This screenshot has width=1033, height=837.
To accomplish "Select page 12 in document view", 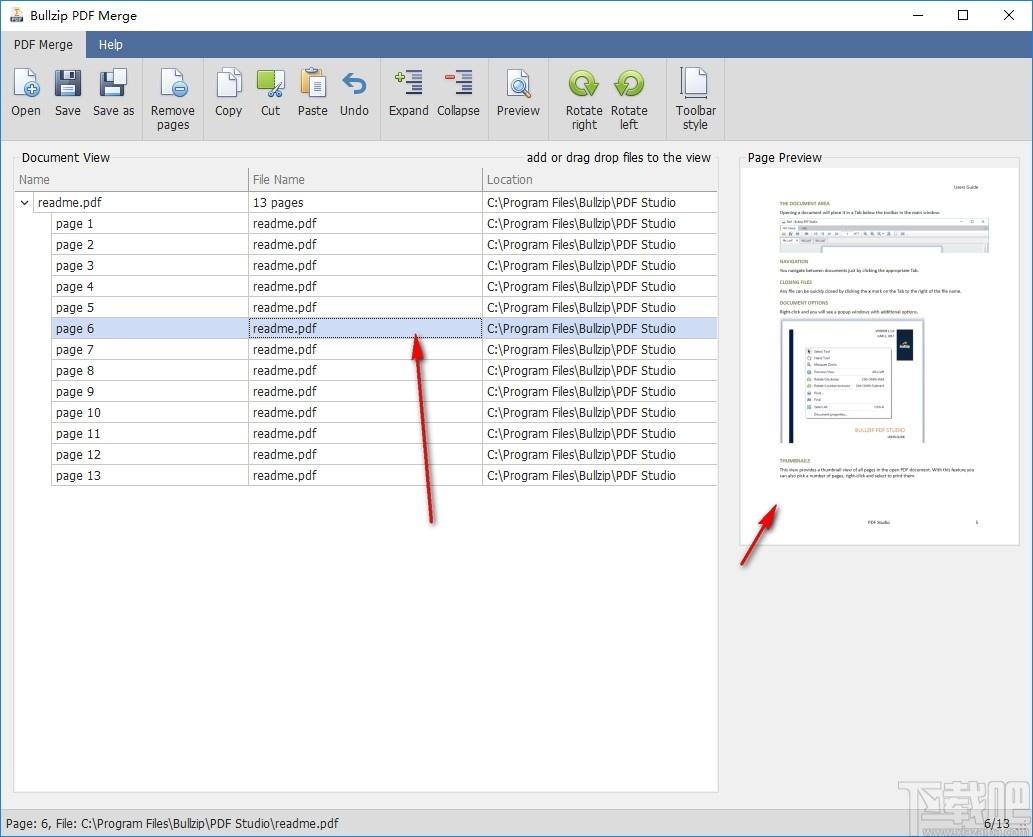I will pyautogui.click(x=384, y=455).
